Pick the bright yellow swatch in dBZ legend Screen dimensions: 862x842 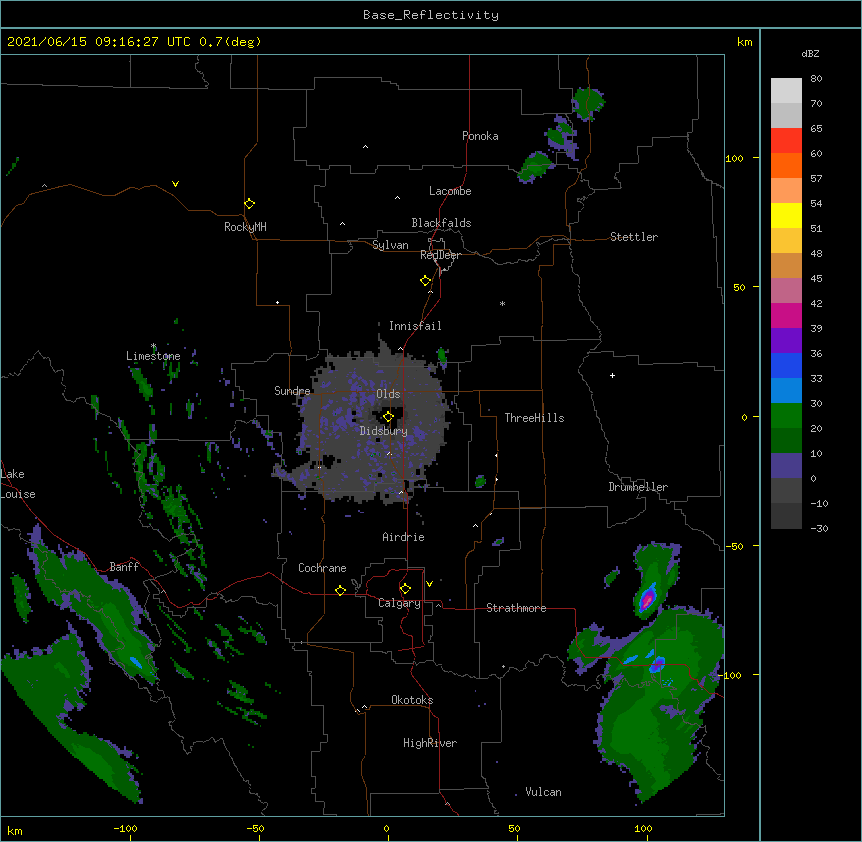click(786, 215)
